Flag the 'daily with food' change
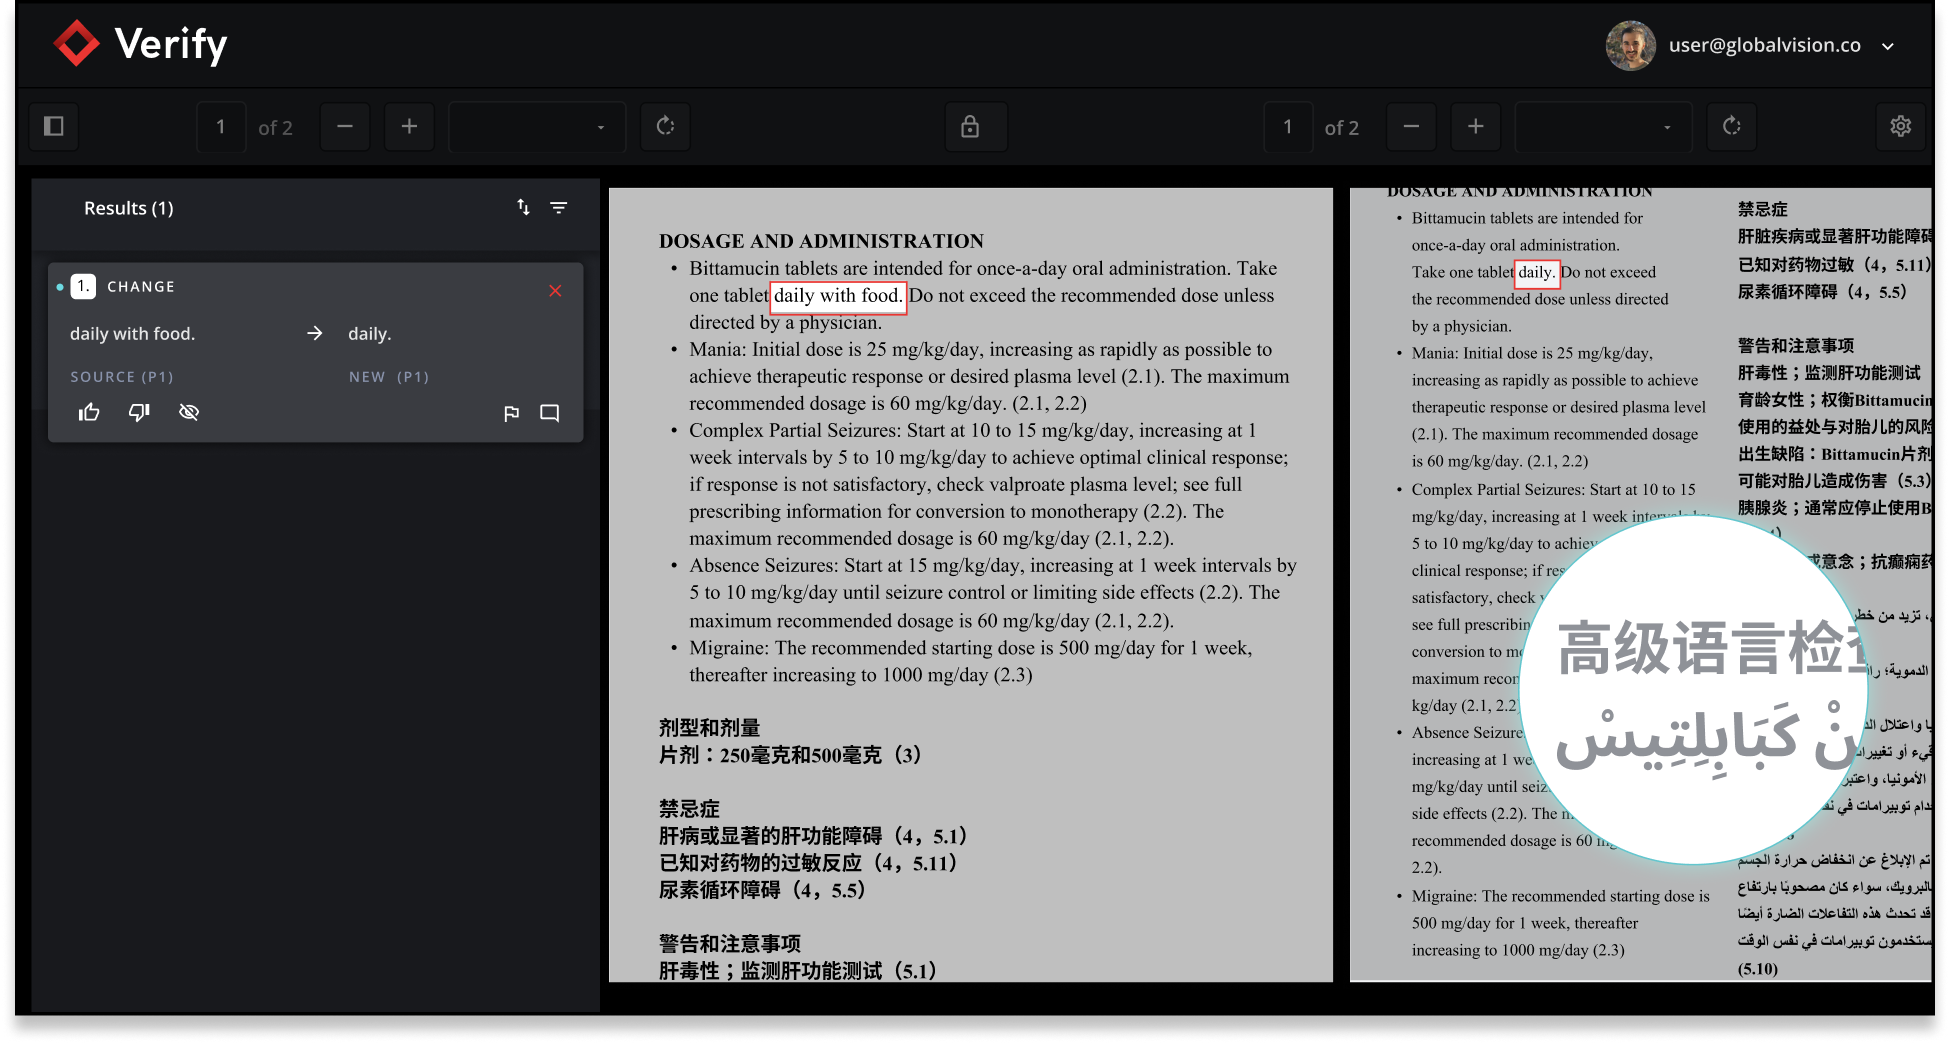 (512, 412)
